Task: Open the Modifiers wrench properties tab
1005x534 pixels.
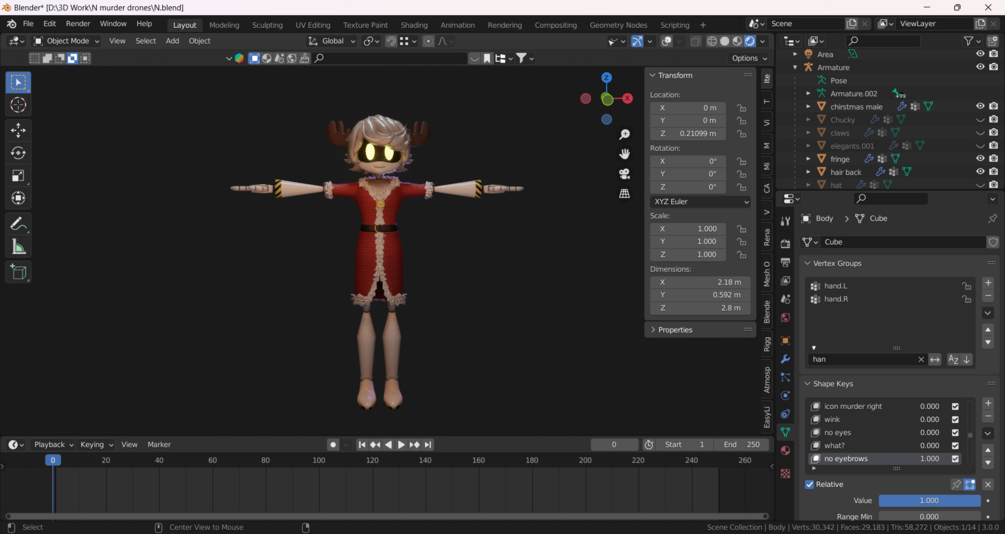Action: click(785, 359)
